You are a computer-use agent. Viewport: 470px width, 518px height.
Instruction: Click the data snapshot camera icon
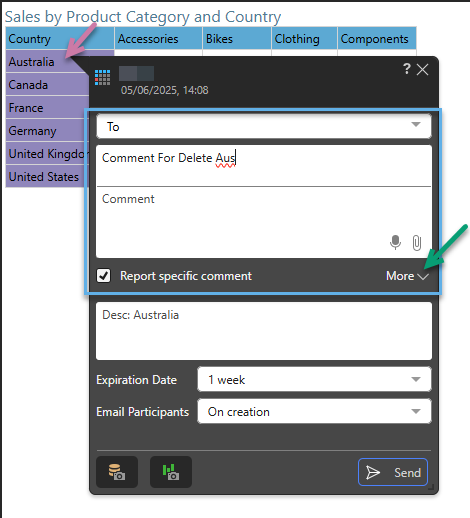point(117,472)
